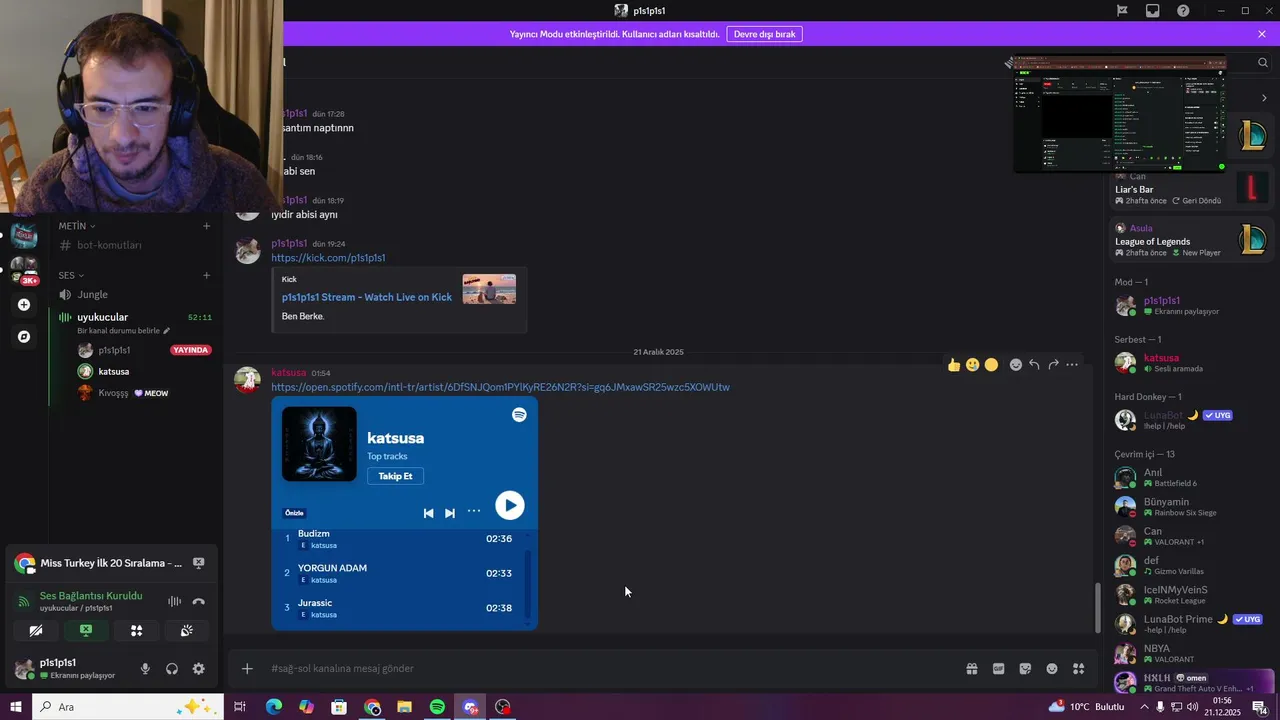Open discover servers compass icon
The height and width of the screenshot is (720, 1280).
point(24,337)
